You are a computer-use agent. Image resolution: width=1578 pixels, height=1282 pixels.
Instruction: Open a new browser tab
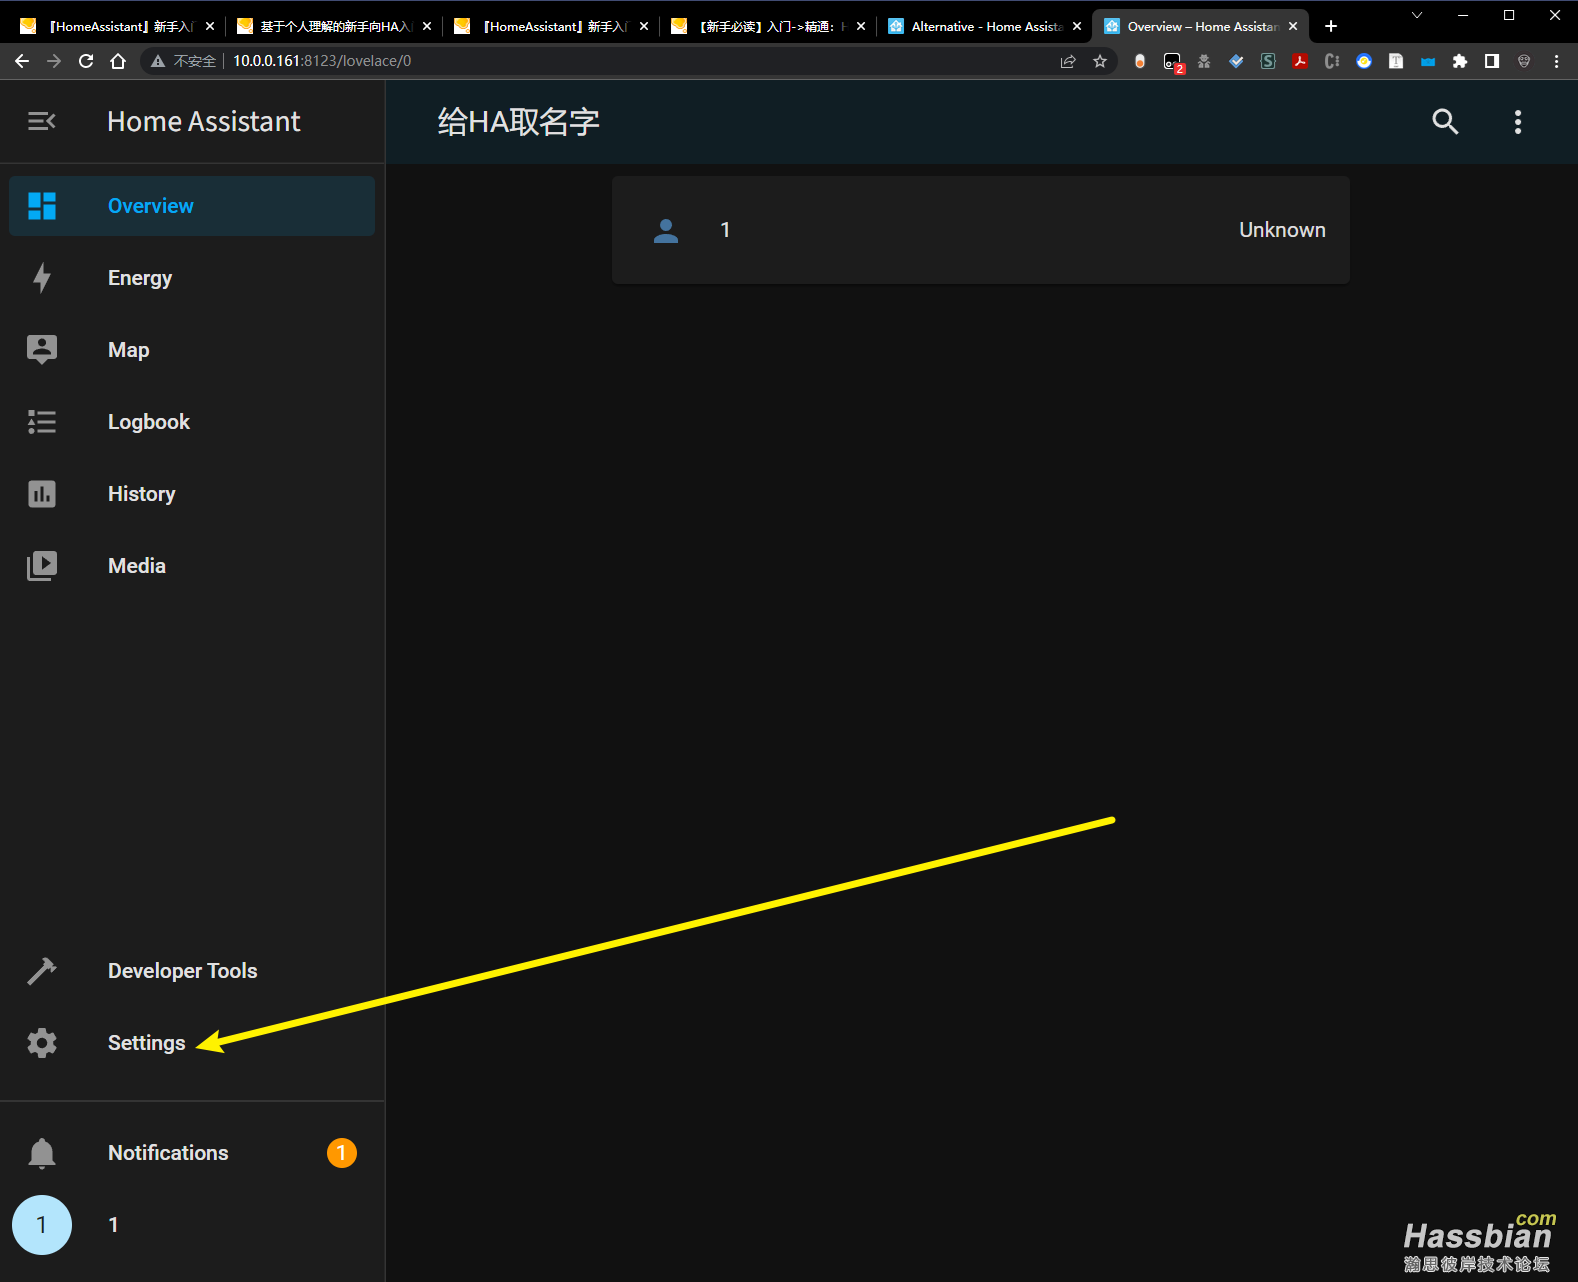pos(1331,26)
